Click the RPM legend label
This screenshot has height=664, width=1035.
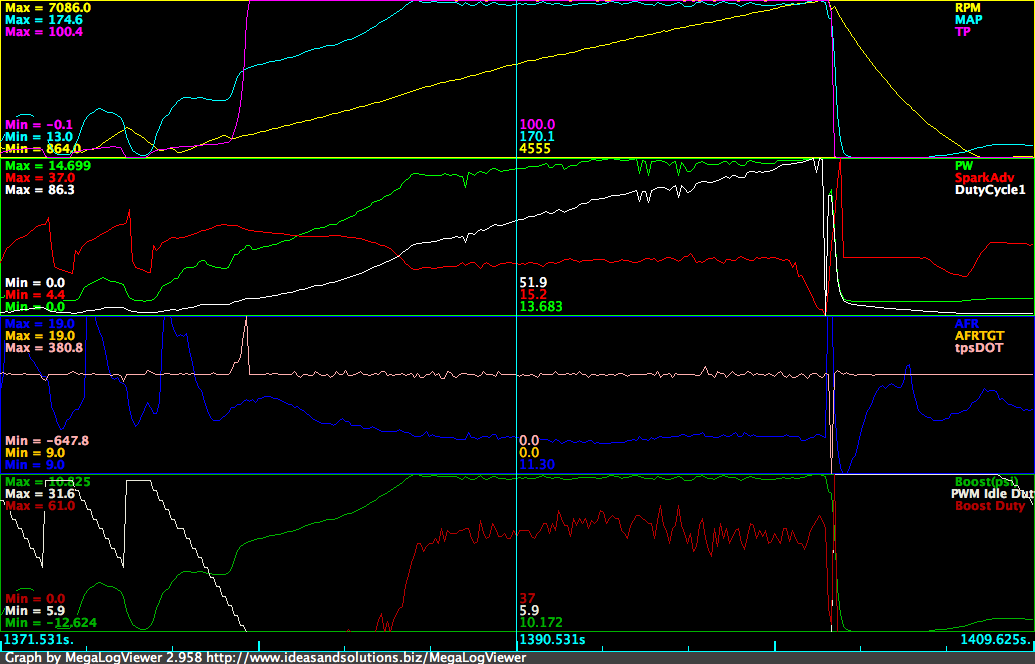tap(968, 8)
